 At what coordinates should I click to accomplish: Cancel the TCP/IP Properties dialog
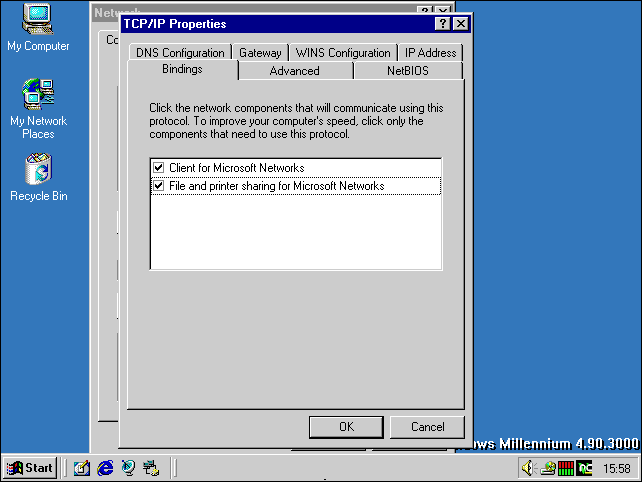(427, 427)
